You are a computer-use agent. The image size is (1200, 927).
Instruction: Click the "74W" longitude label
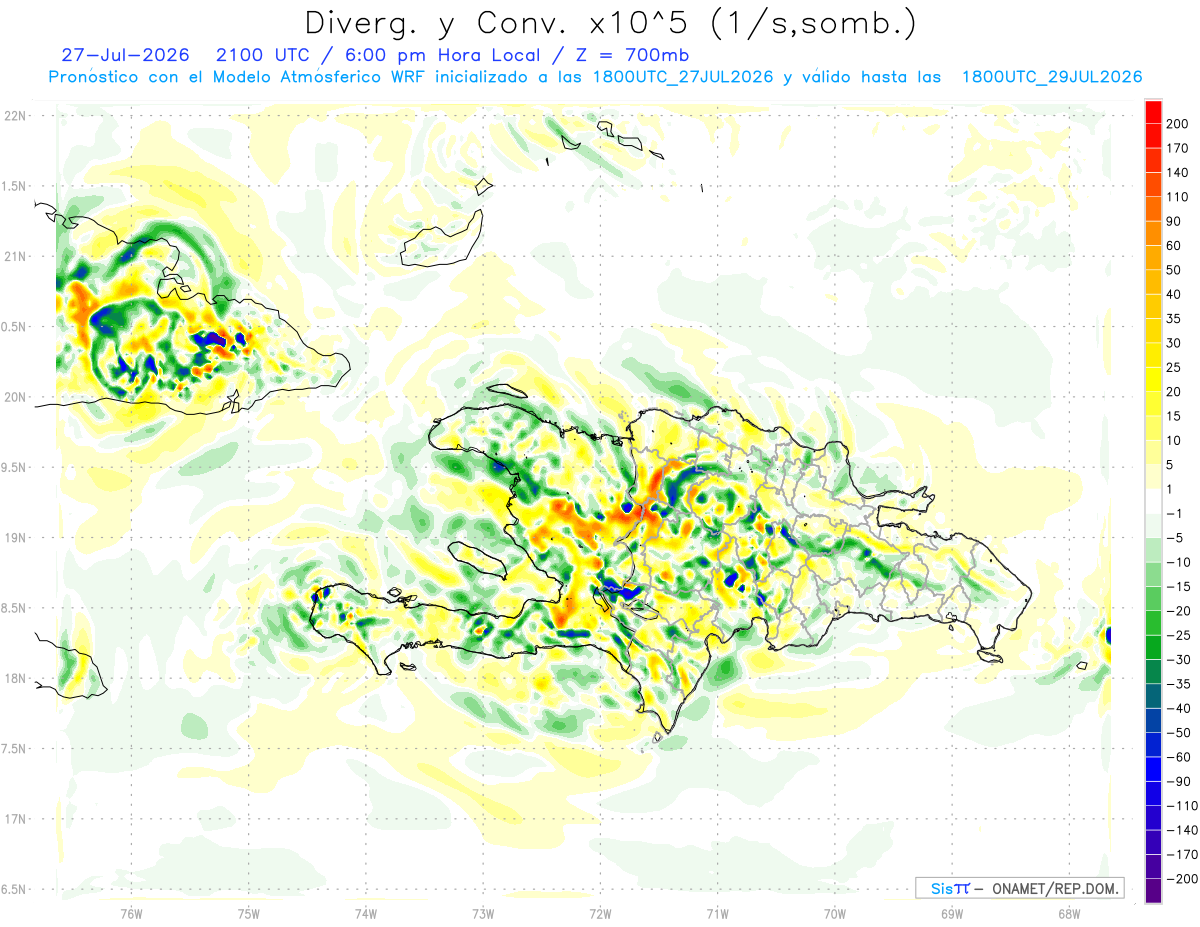(x=366, y=913)
